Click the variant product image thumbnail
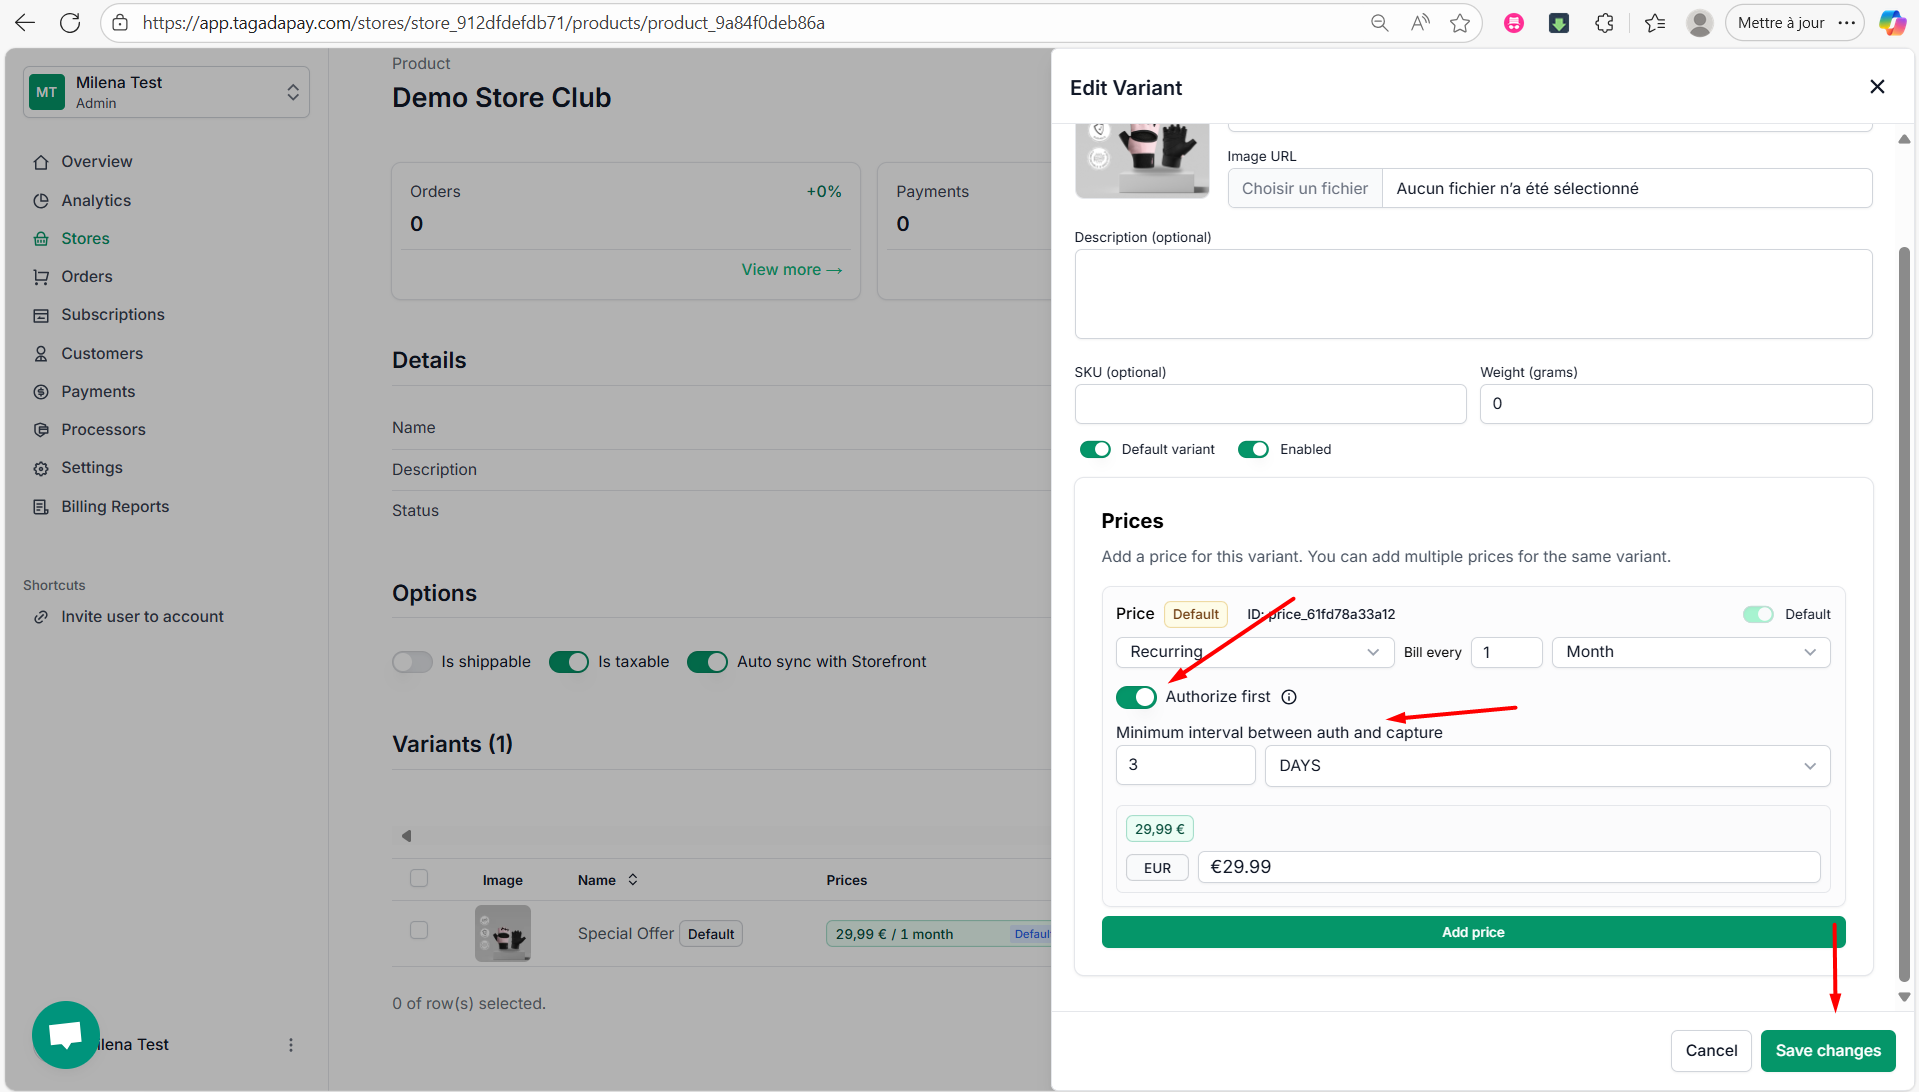This screenshot has width=1919, height=1092. click(x=1142, y=160)
